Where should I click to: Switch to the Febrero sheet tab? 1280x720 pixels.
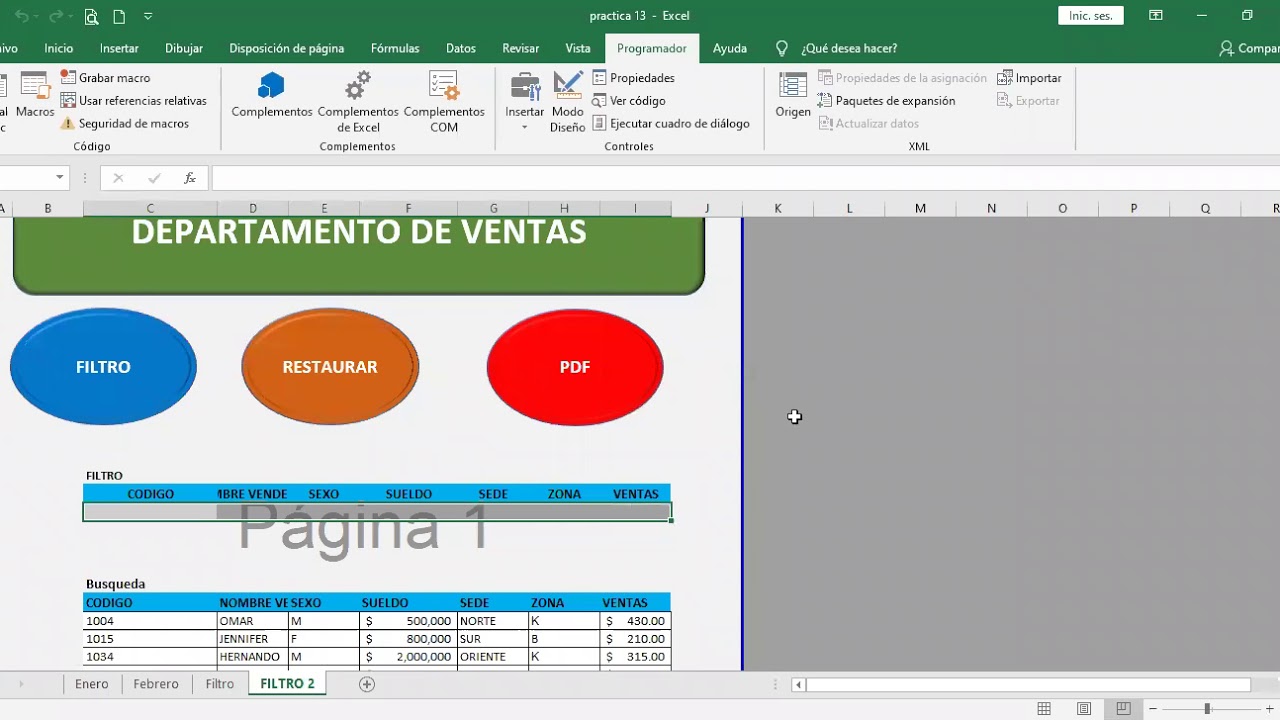coord(156,684)
